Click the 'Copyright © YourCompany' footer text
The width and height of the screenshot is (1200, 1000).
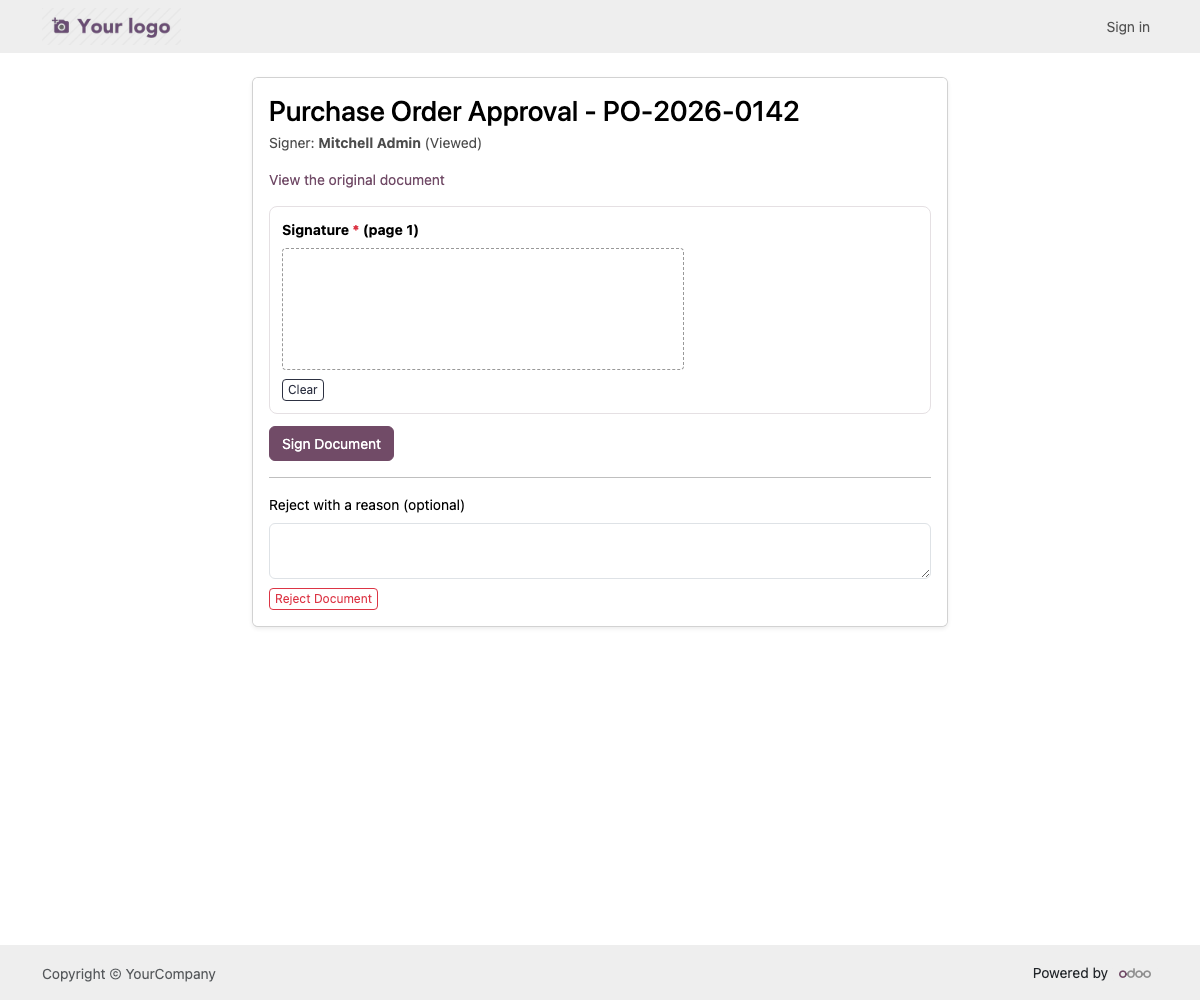(x=129, y=974)
